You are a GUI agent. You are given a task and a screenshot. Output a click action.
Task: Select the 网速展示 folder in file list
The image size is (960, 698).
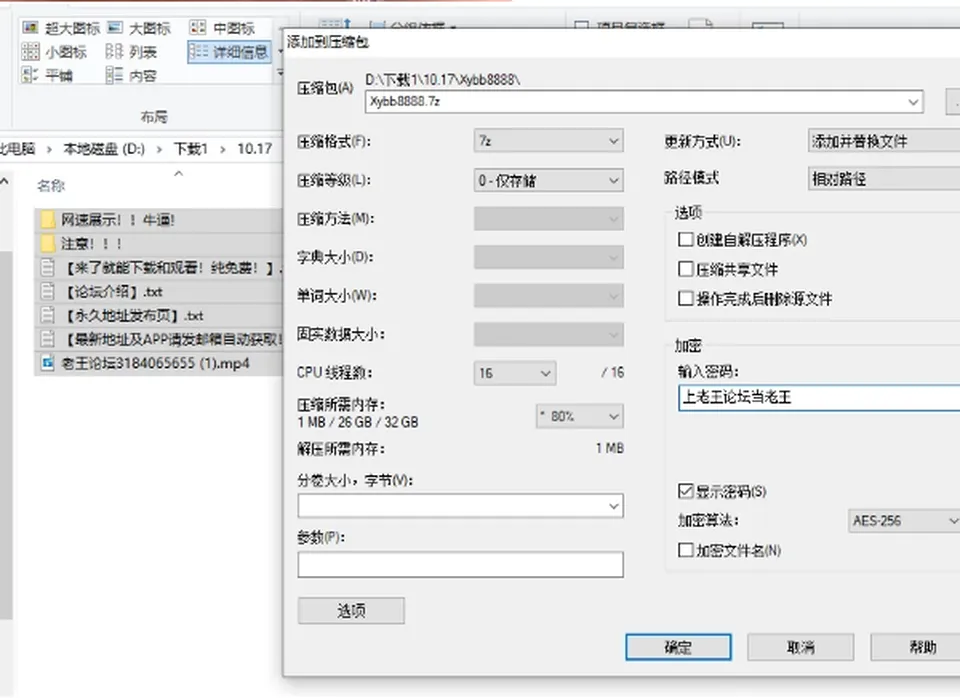click(159, 220)
